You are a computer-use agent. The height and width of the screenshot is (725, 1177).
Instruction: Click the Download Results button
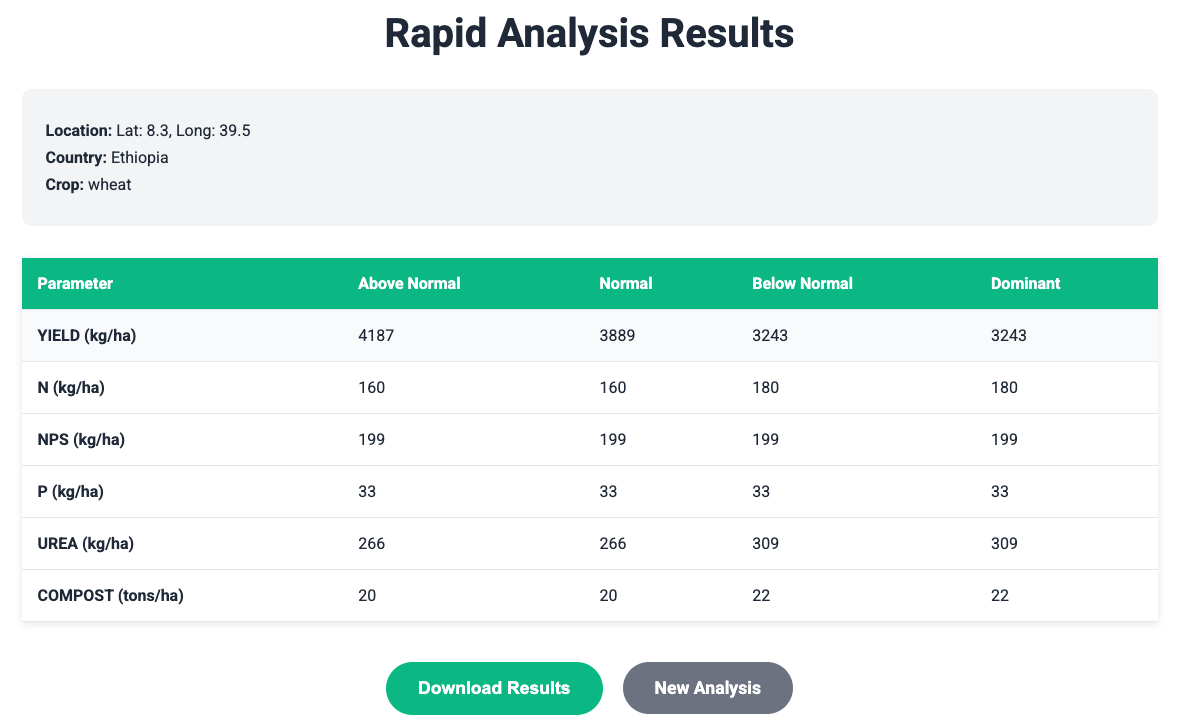[494, 688]
